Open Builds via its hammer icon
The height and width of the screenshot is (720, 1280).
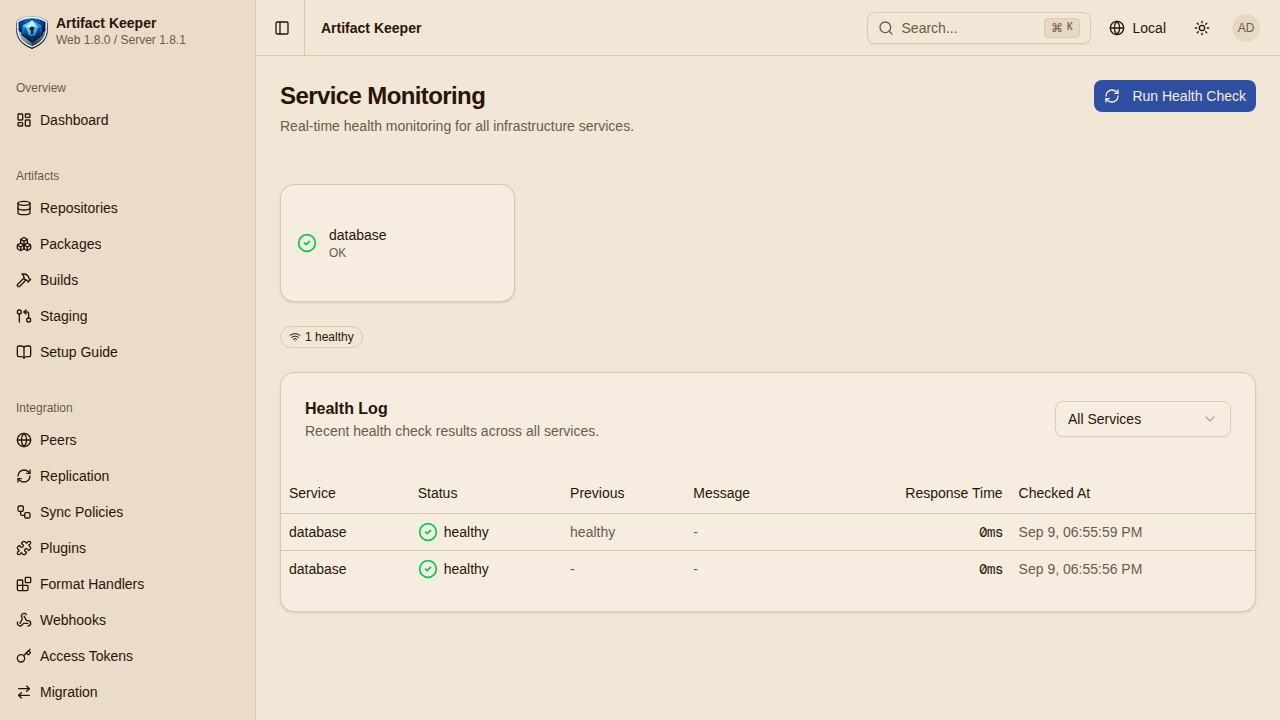pyautogui.click(x=24, y=280)
